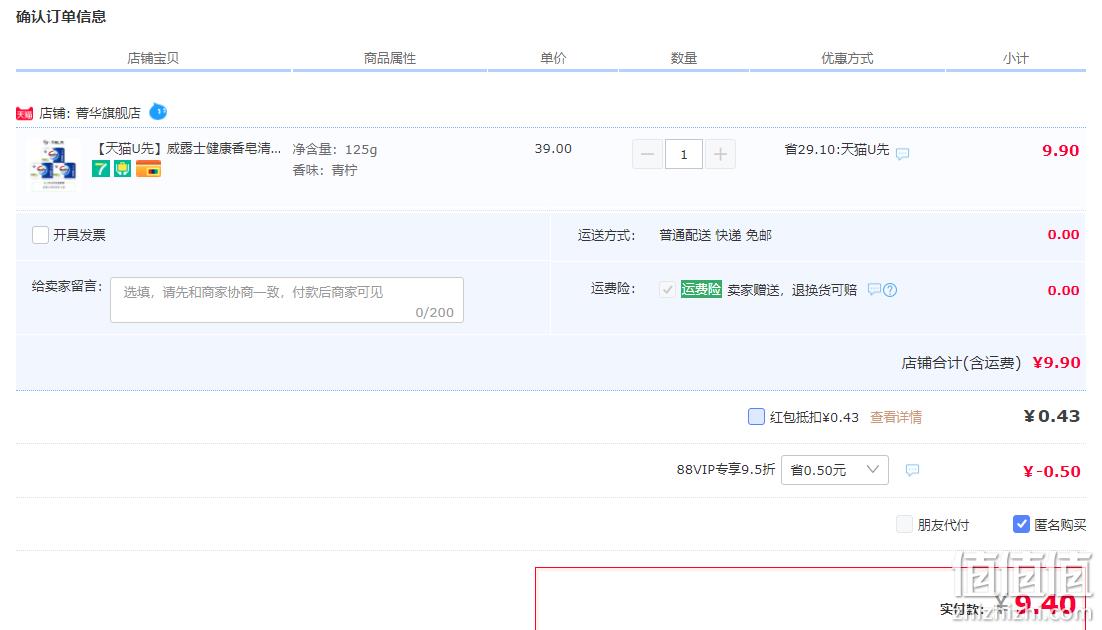Toggle the 运费险 checkbox
This screenshot has height=630, width=1102.
[667, 289]
